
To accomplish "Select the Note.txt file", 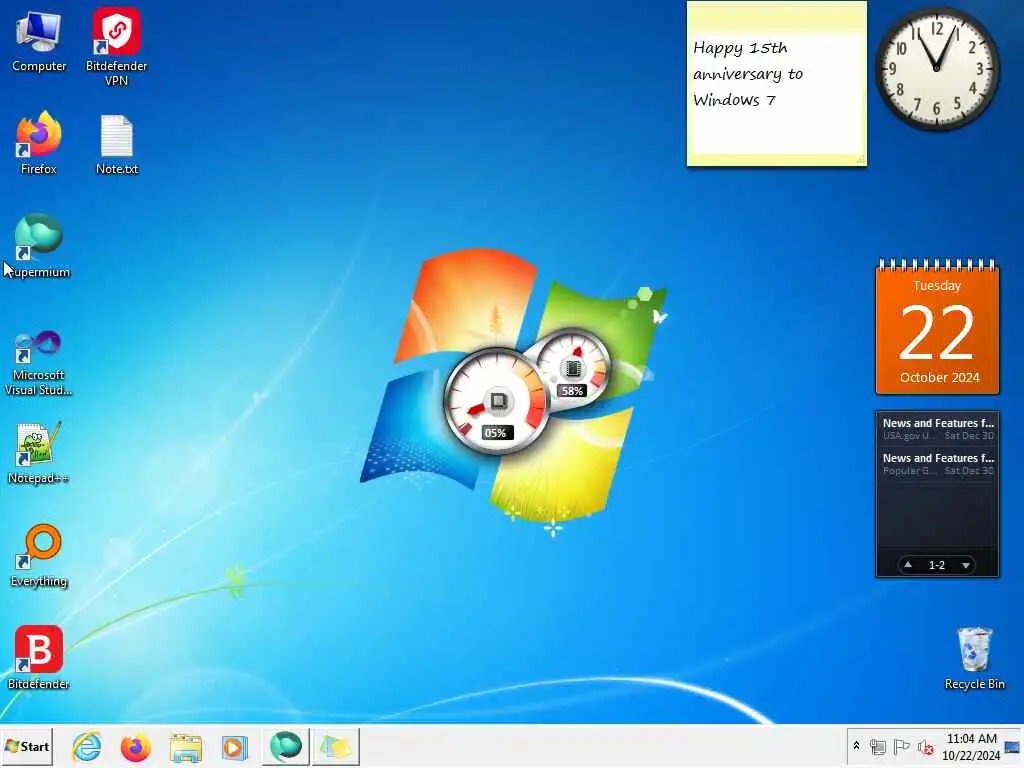I will pyautogui.click(x=117, y=145).
